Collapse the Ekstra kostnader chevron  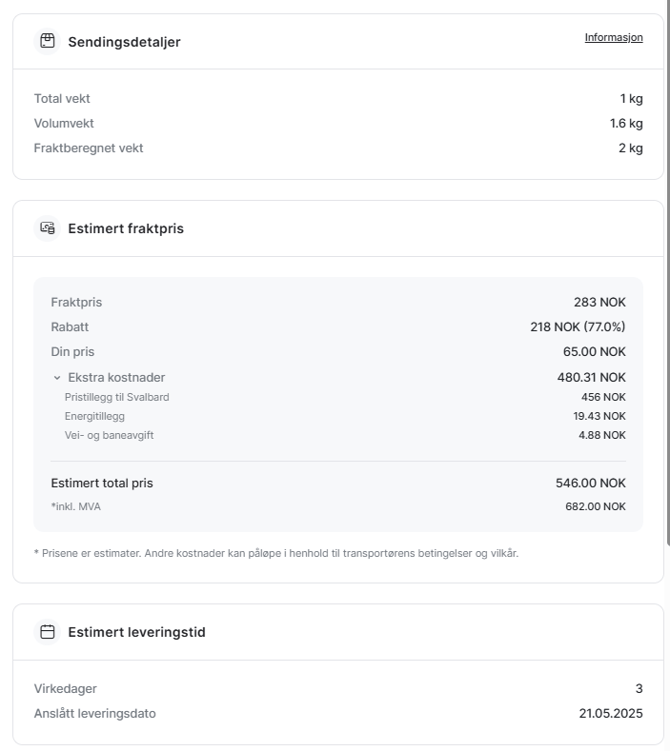point(57,378)
